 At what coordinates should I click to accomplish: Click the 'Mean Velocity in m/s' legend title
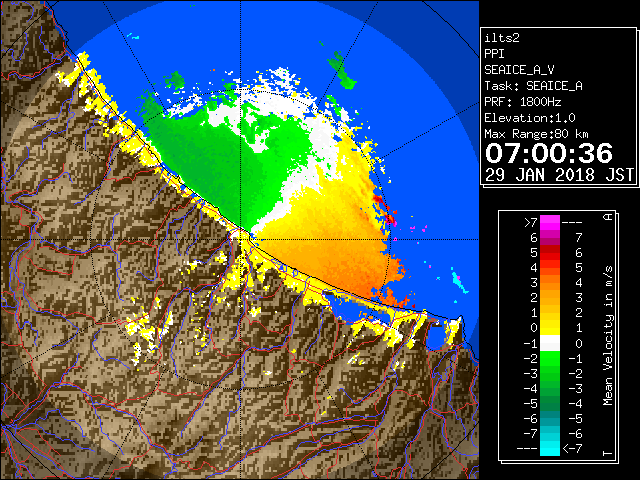[x=608, y=335]
